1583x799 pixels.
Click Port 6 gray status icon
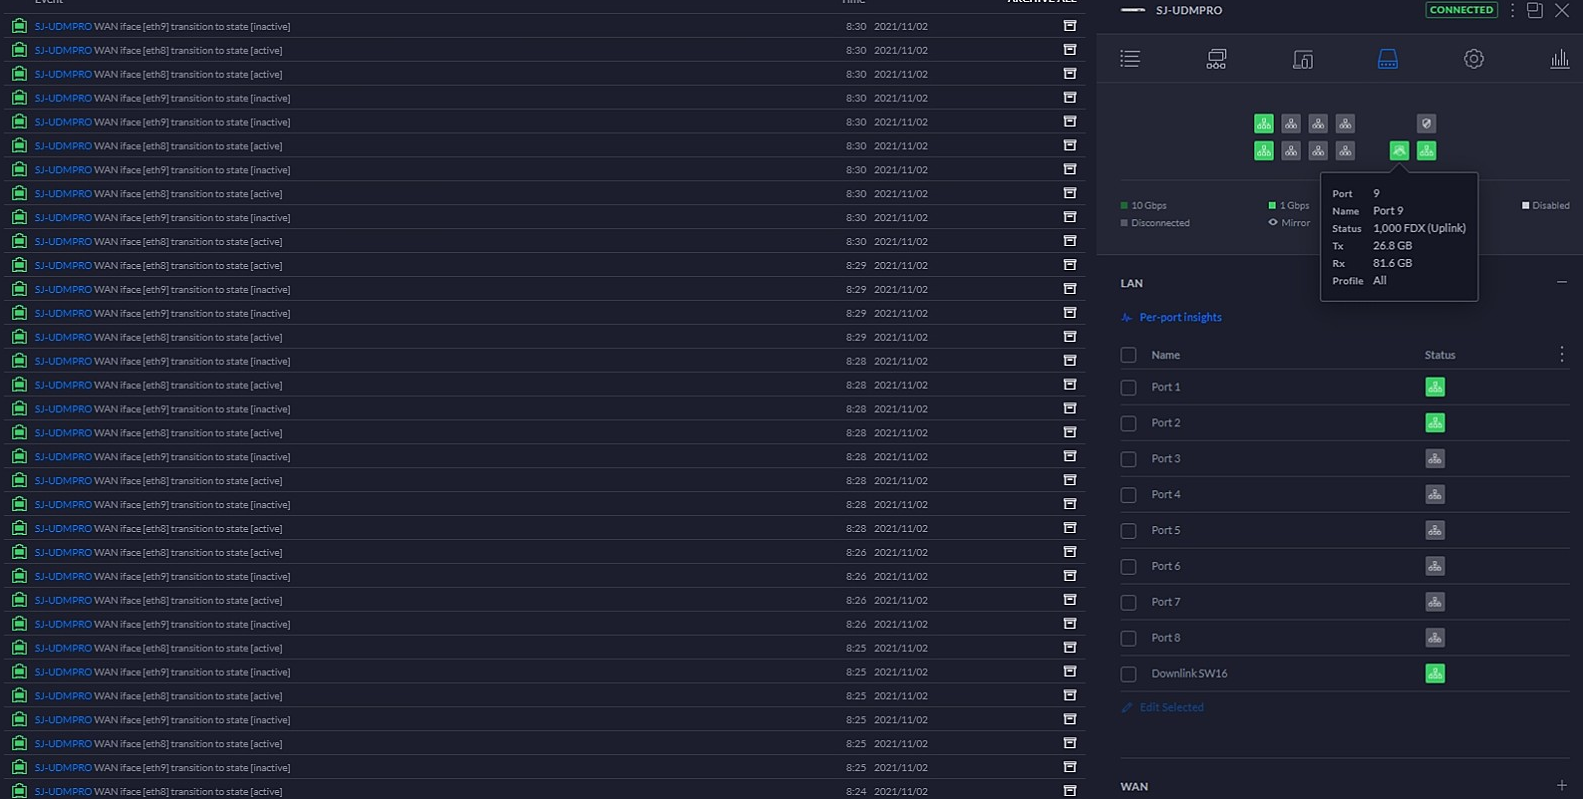click(x=1435, y=566)
